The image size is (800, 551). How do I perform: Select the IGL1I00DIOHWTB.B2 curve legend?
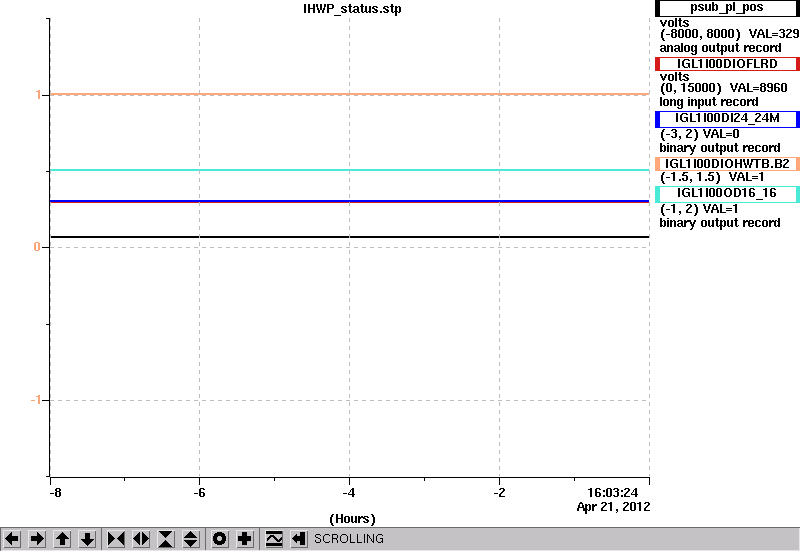[727, 164]
